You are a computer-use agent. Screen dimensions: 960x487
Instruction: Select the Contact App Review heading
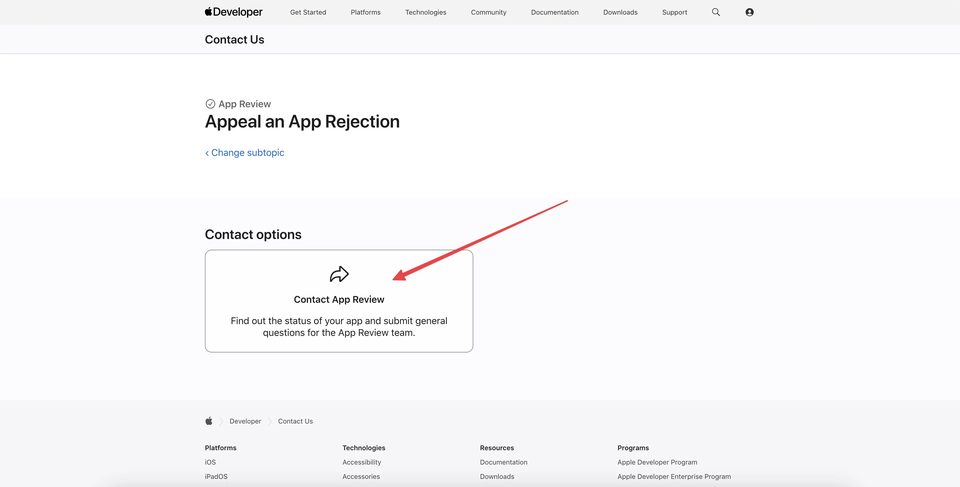tap(339, 300)
